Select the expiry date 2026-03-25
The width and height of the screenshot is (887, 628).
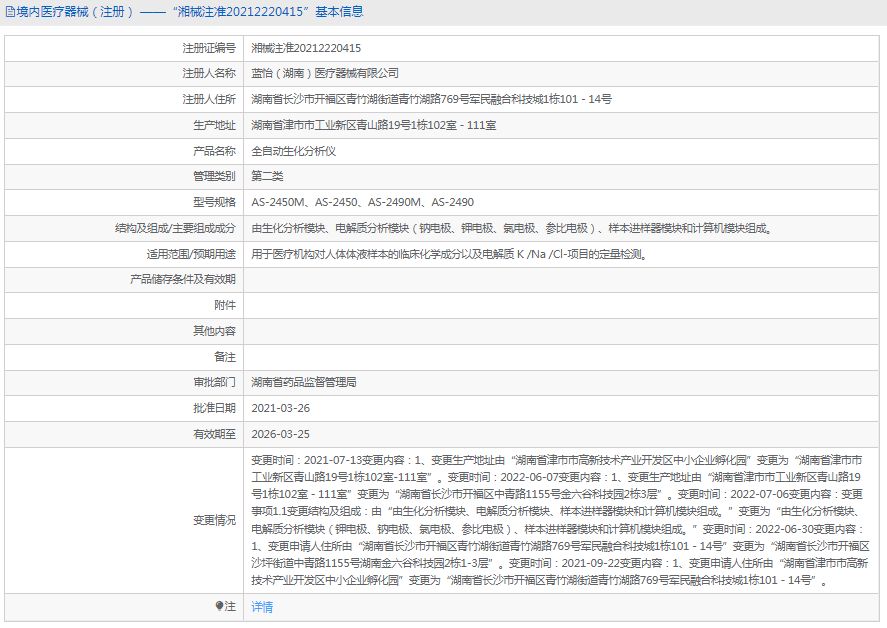[281, 434]
